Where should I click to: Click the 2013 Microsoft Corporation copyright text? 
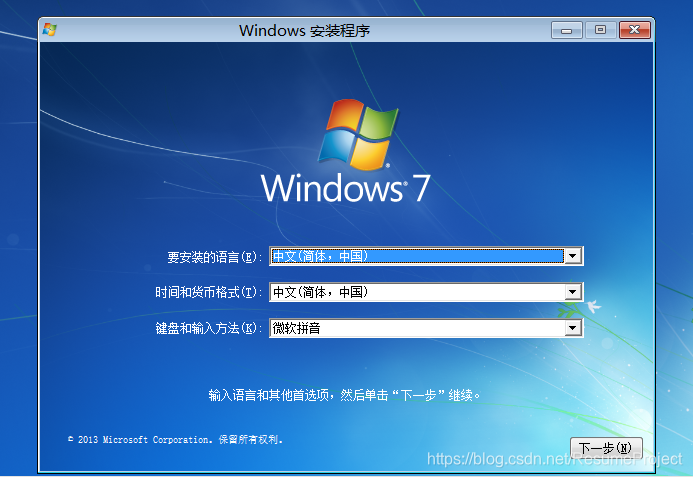(x=175, y=440)
